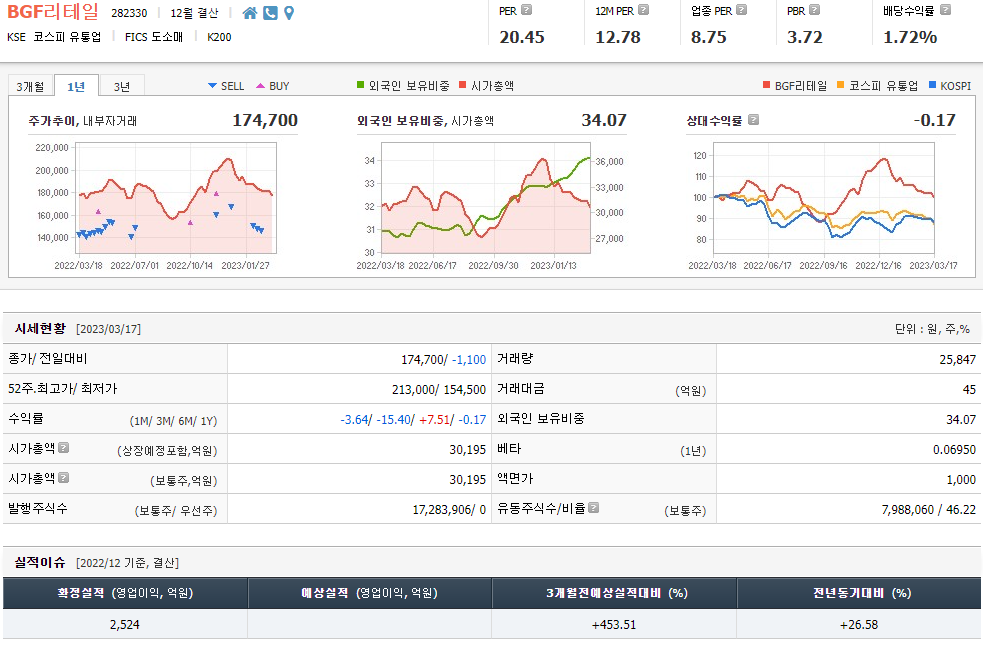
Task: Switch chart period to 3개월 tab
Action: [31, 86]
